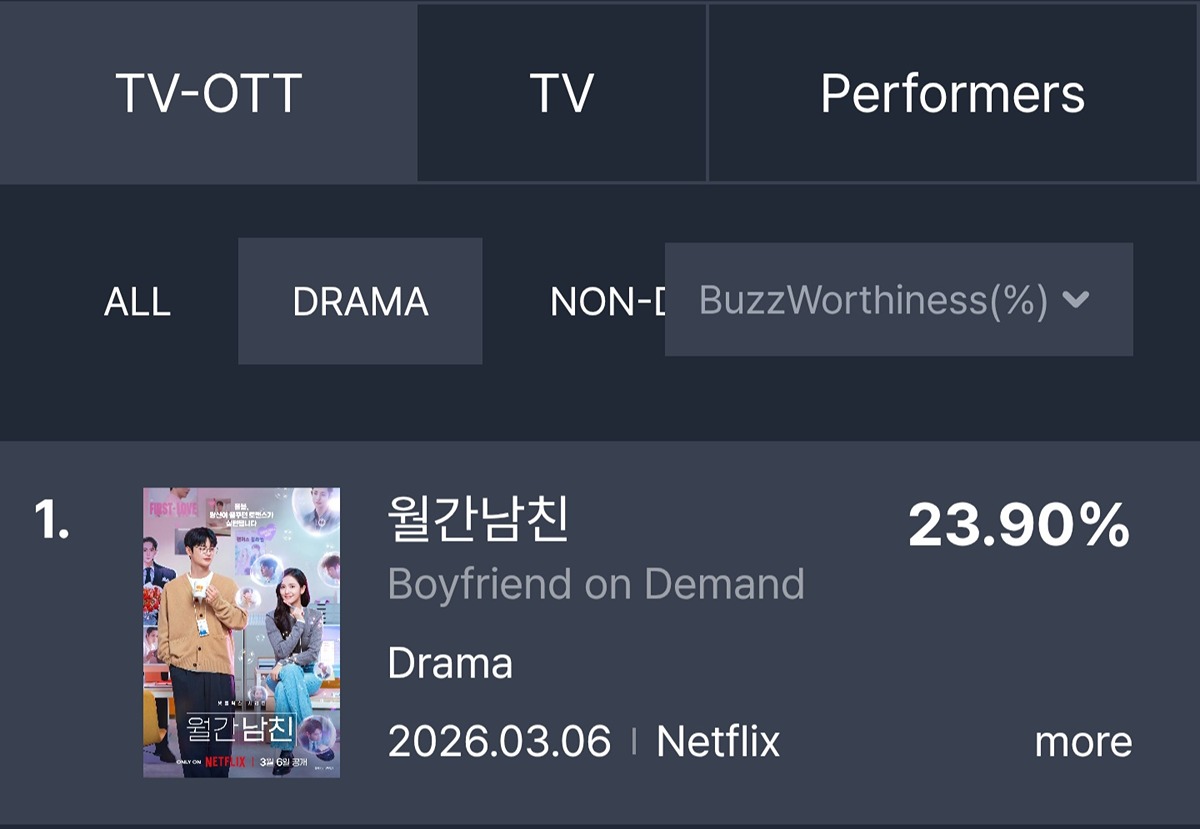Viewport: 1200px width, 829px height.
Task: Open the TV tab
Action: coord(562,92)
